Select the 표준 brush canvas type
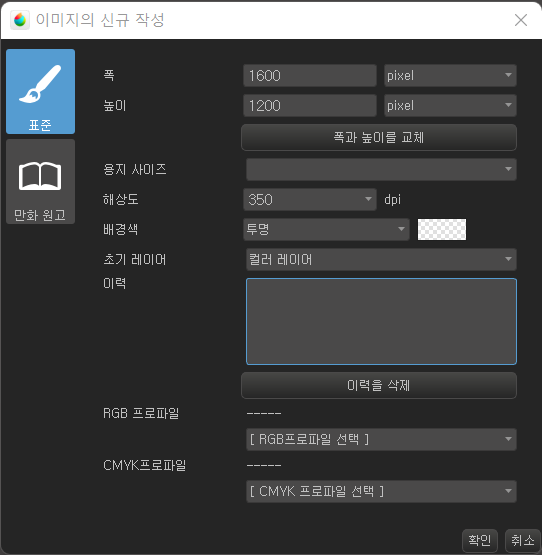This screenshot has width=542, height=555. click(40, 91)
